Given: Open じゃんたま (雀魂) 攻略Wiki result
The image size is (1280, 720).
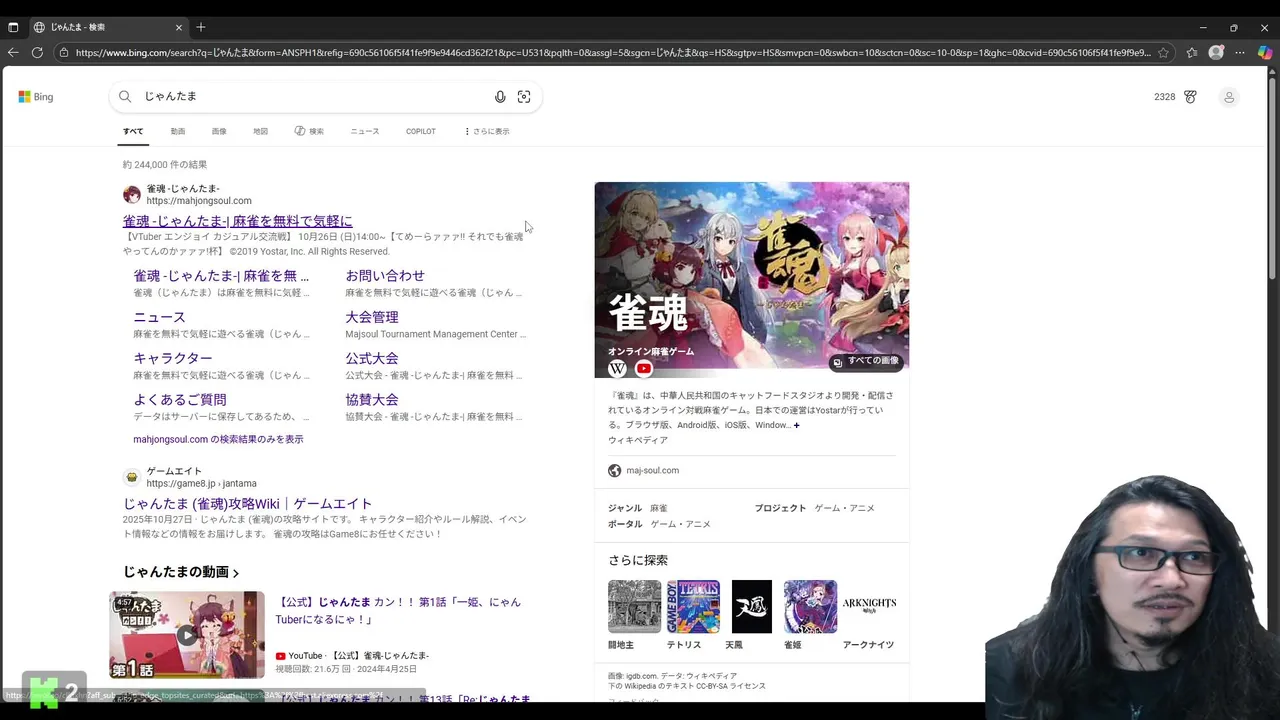Looking at the screenshot, I should click(247, 504).
